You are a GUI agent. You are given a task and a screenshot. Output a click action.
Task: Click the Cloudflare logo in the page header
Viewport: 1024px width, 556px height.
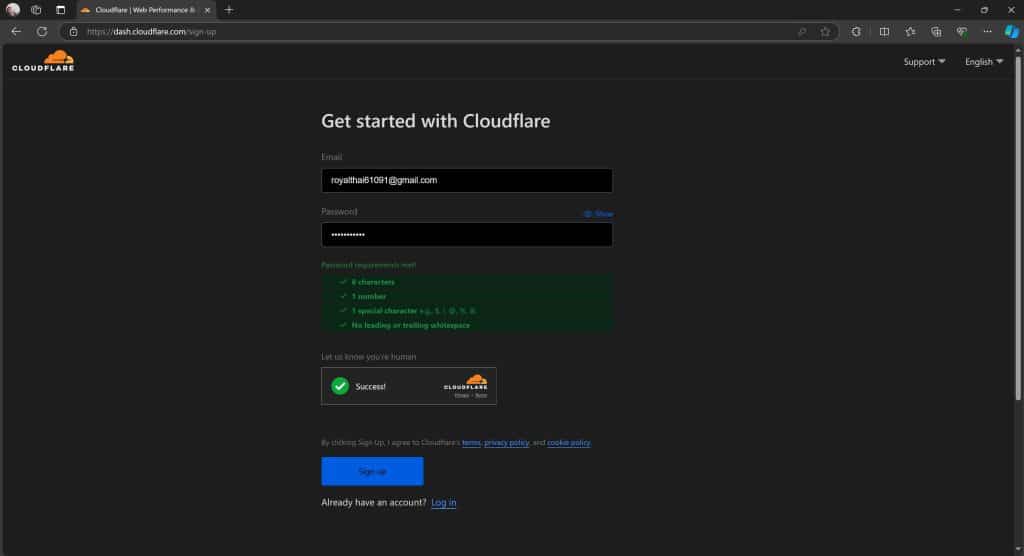click(x=43, y=61)
